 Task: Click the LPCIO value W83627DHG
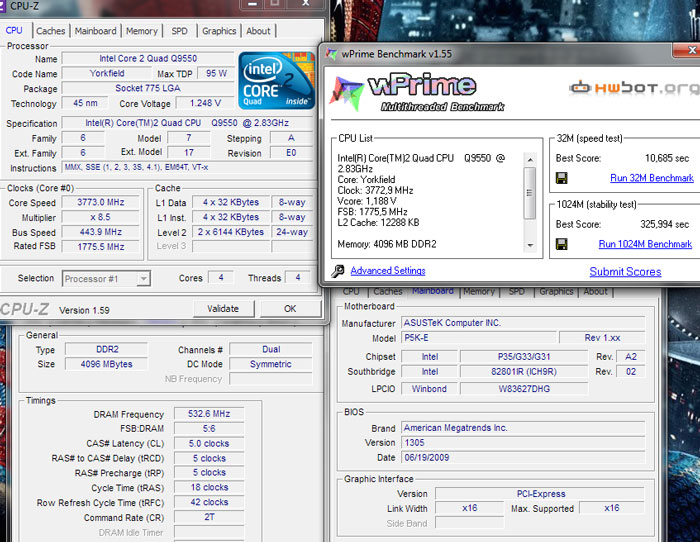tap(524, 389)
